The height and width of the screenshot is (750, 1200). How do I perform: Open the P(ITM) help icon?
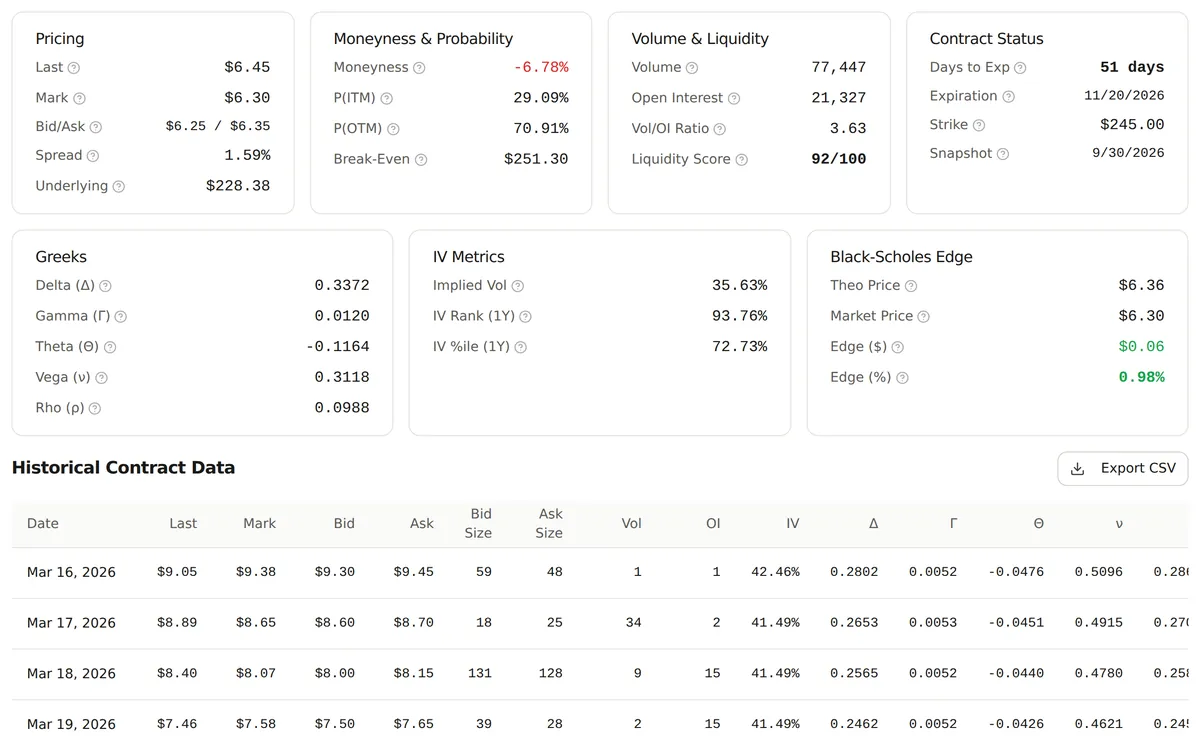pyautogui.click(x=387, y=98)
